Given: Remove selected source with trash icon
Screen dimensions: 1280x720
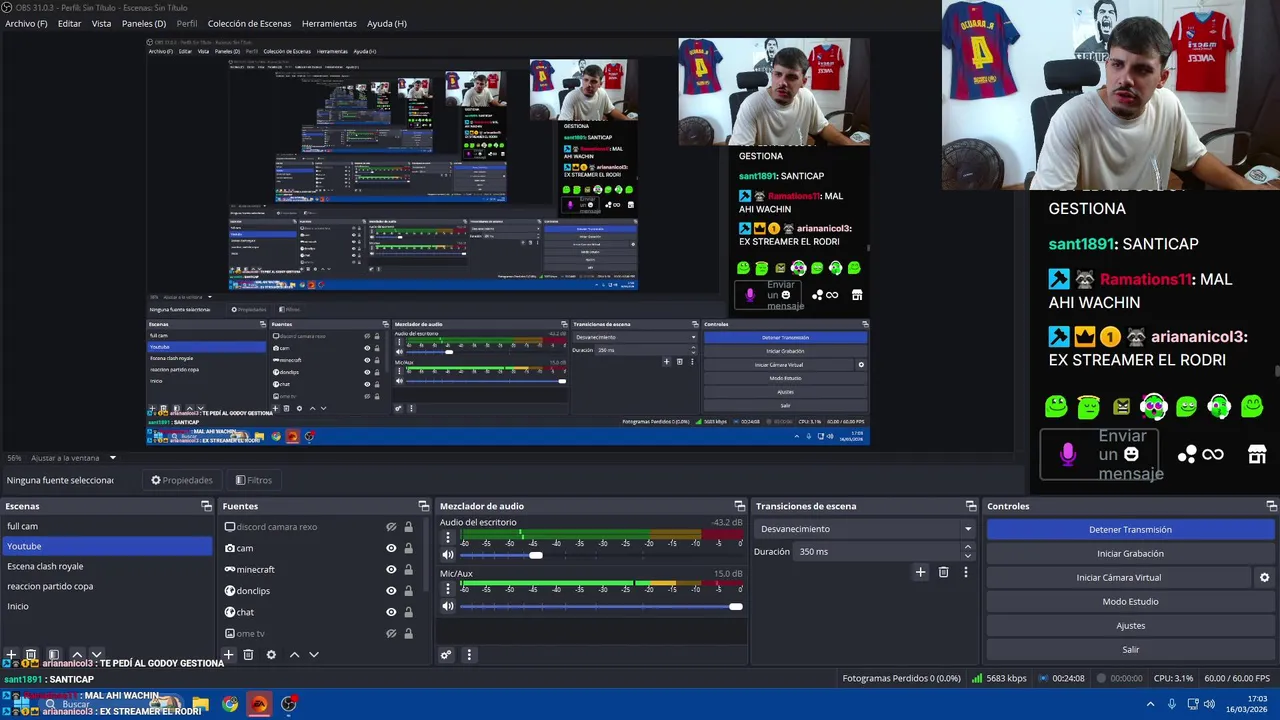Looking at the screenshot, I should 248,655.
